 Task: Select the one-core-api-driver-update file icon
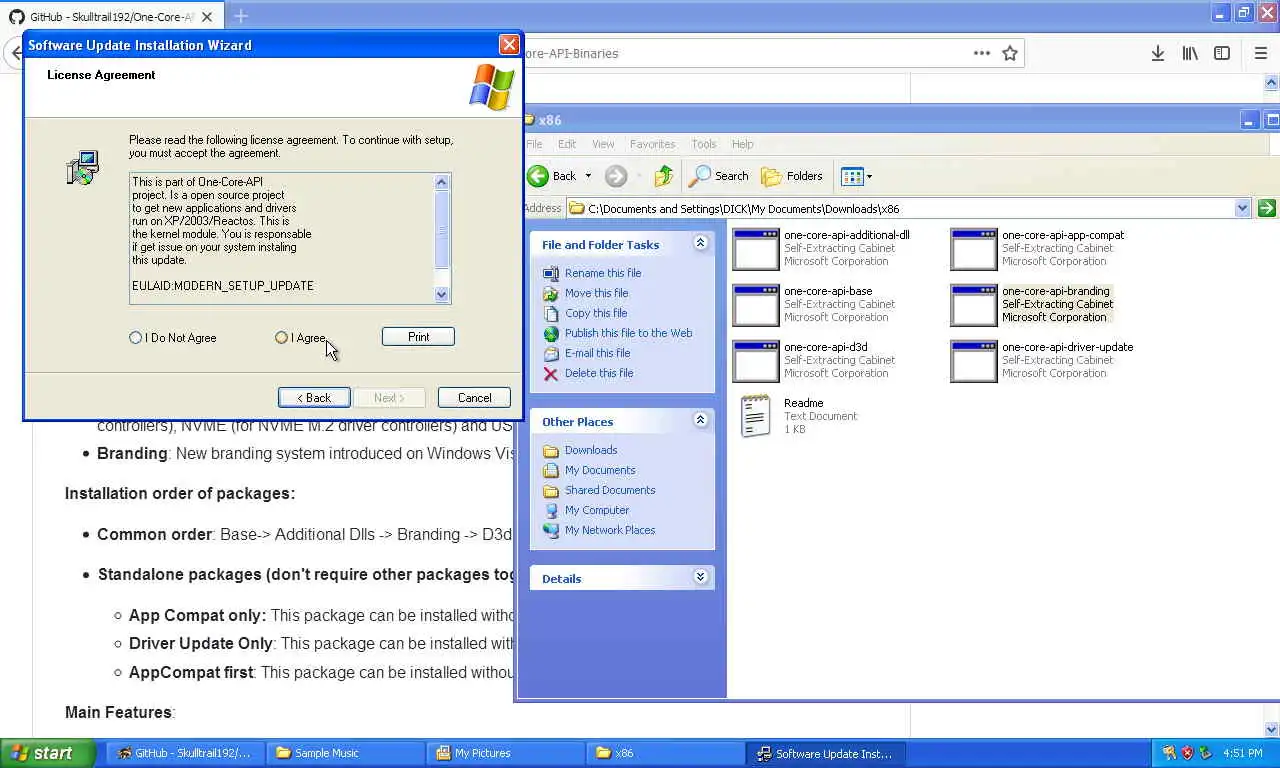(974, 361)
